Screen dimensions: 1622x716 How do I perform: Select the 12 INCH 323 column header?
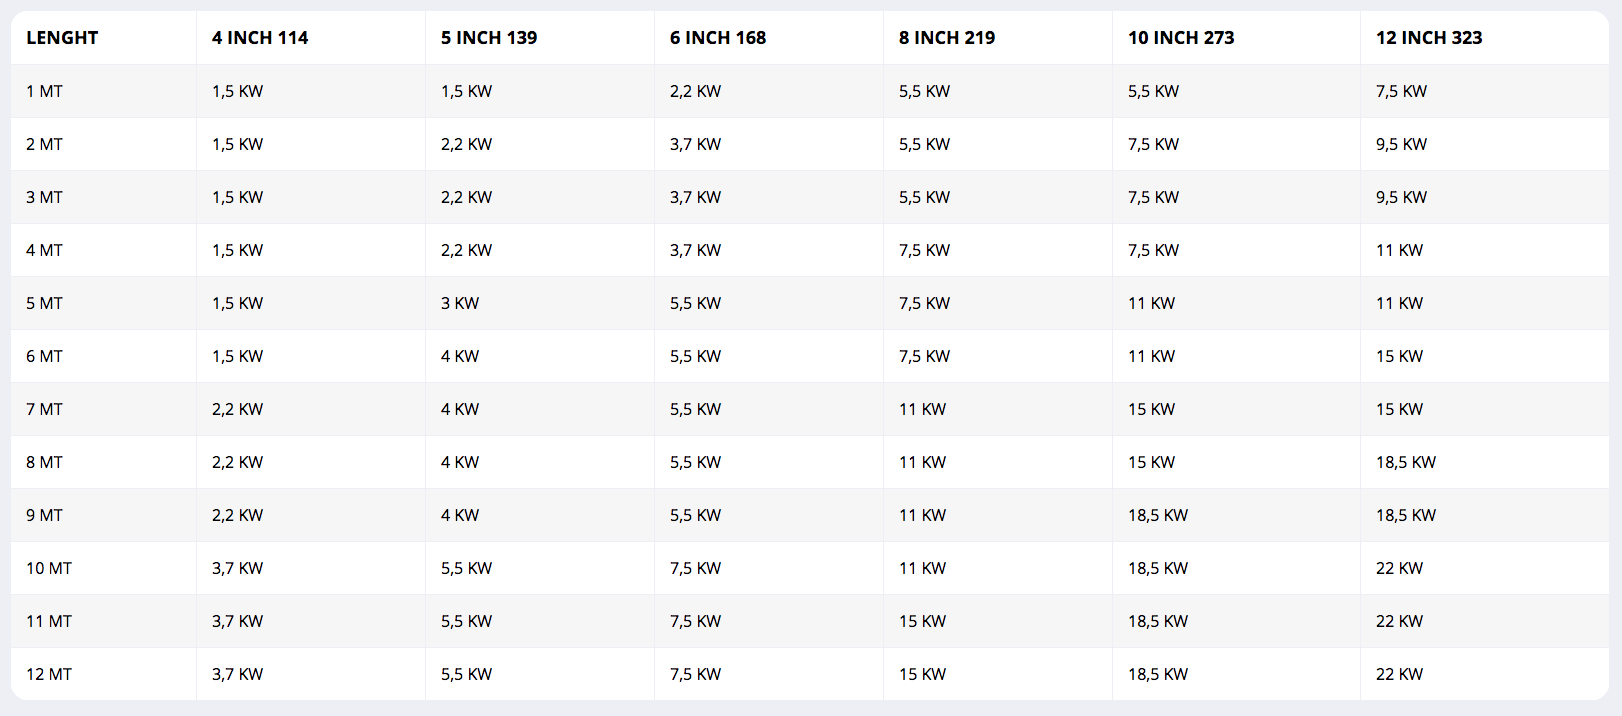[1429, 38]
